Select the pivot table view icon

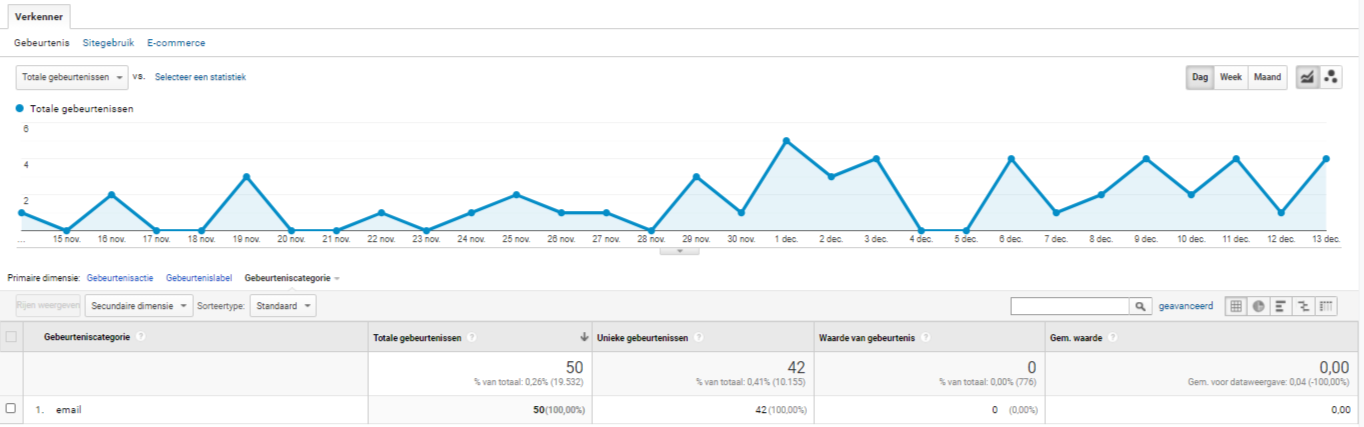coord(1326,306)
